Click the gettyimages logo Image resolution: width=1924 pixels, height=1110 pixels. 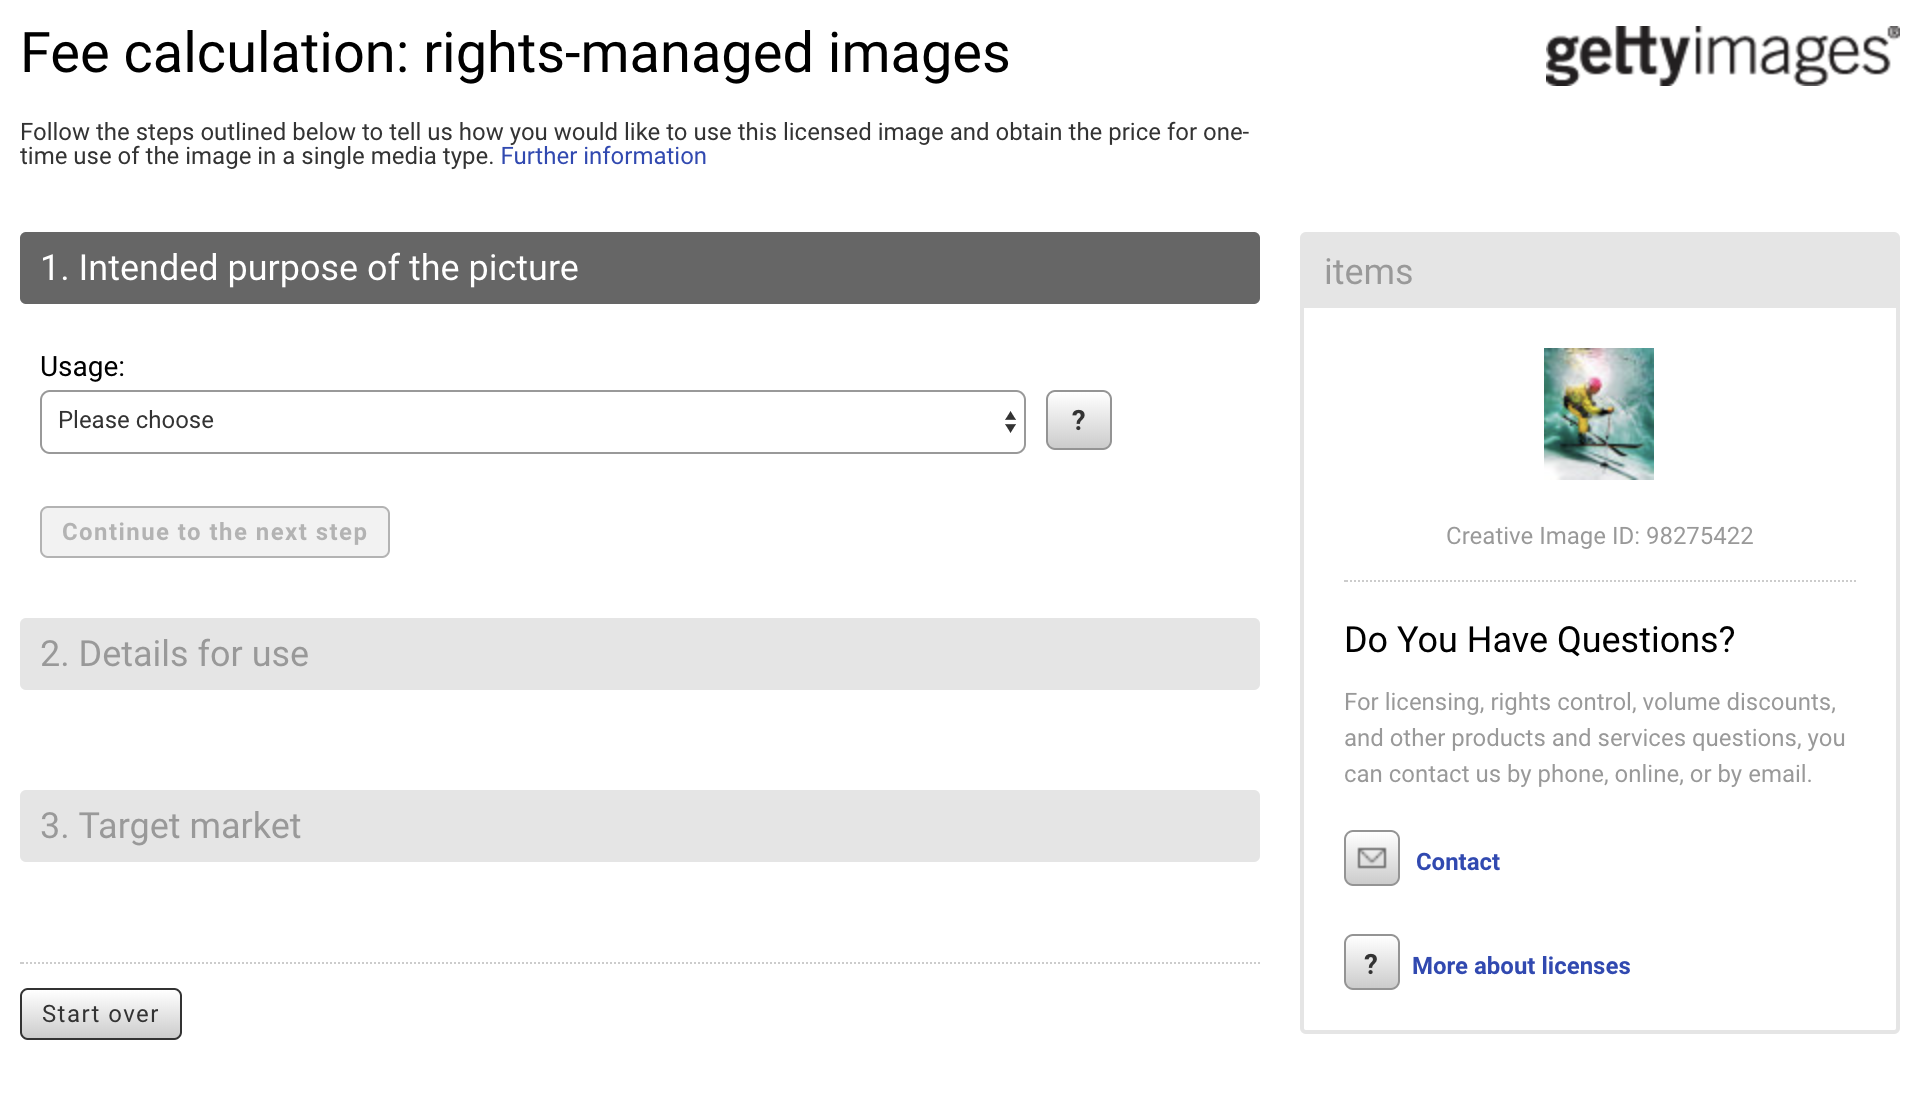click(1721, 54)
